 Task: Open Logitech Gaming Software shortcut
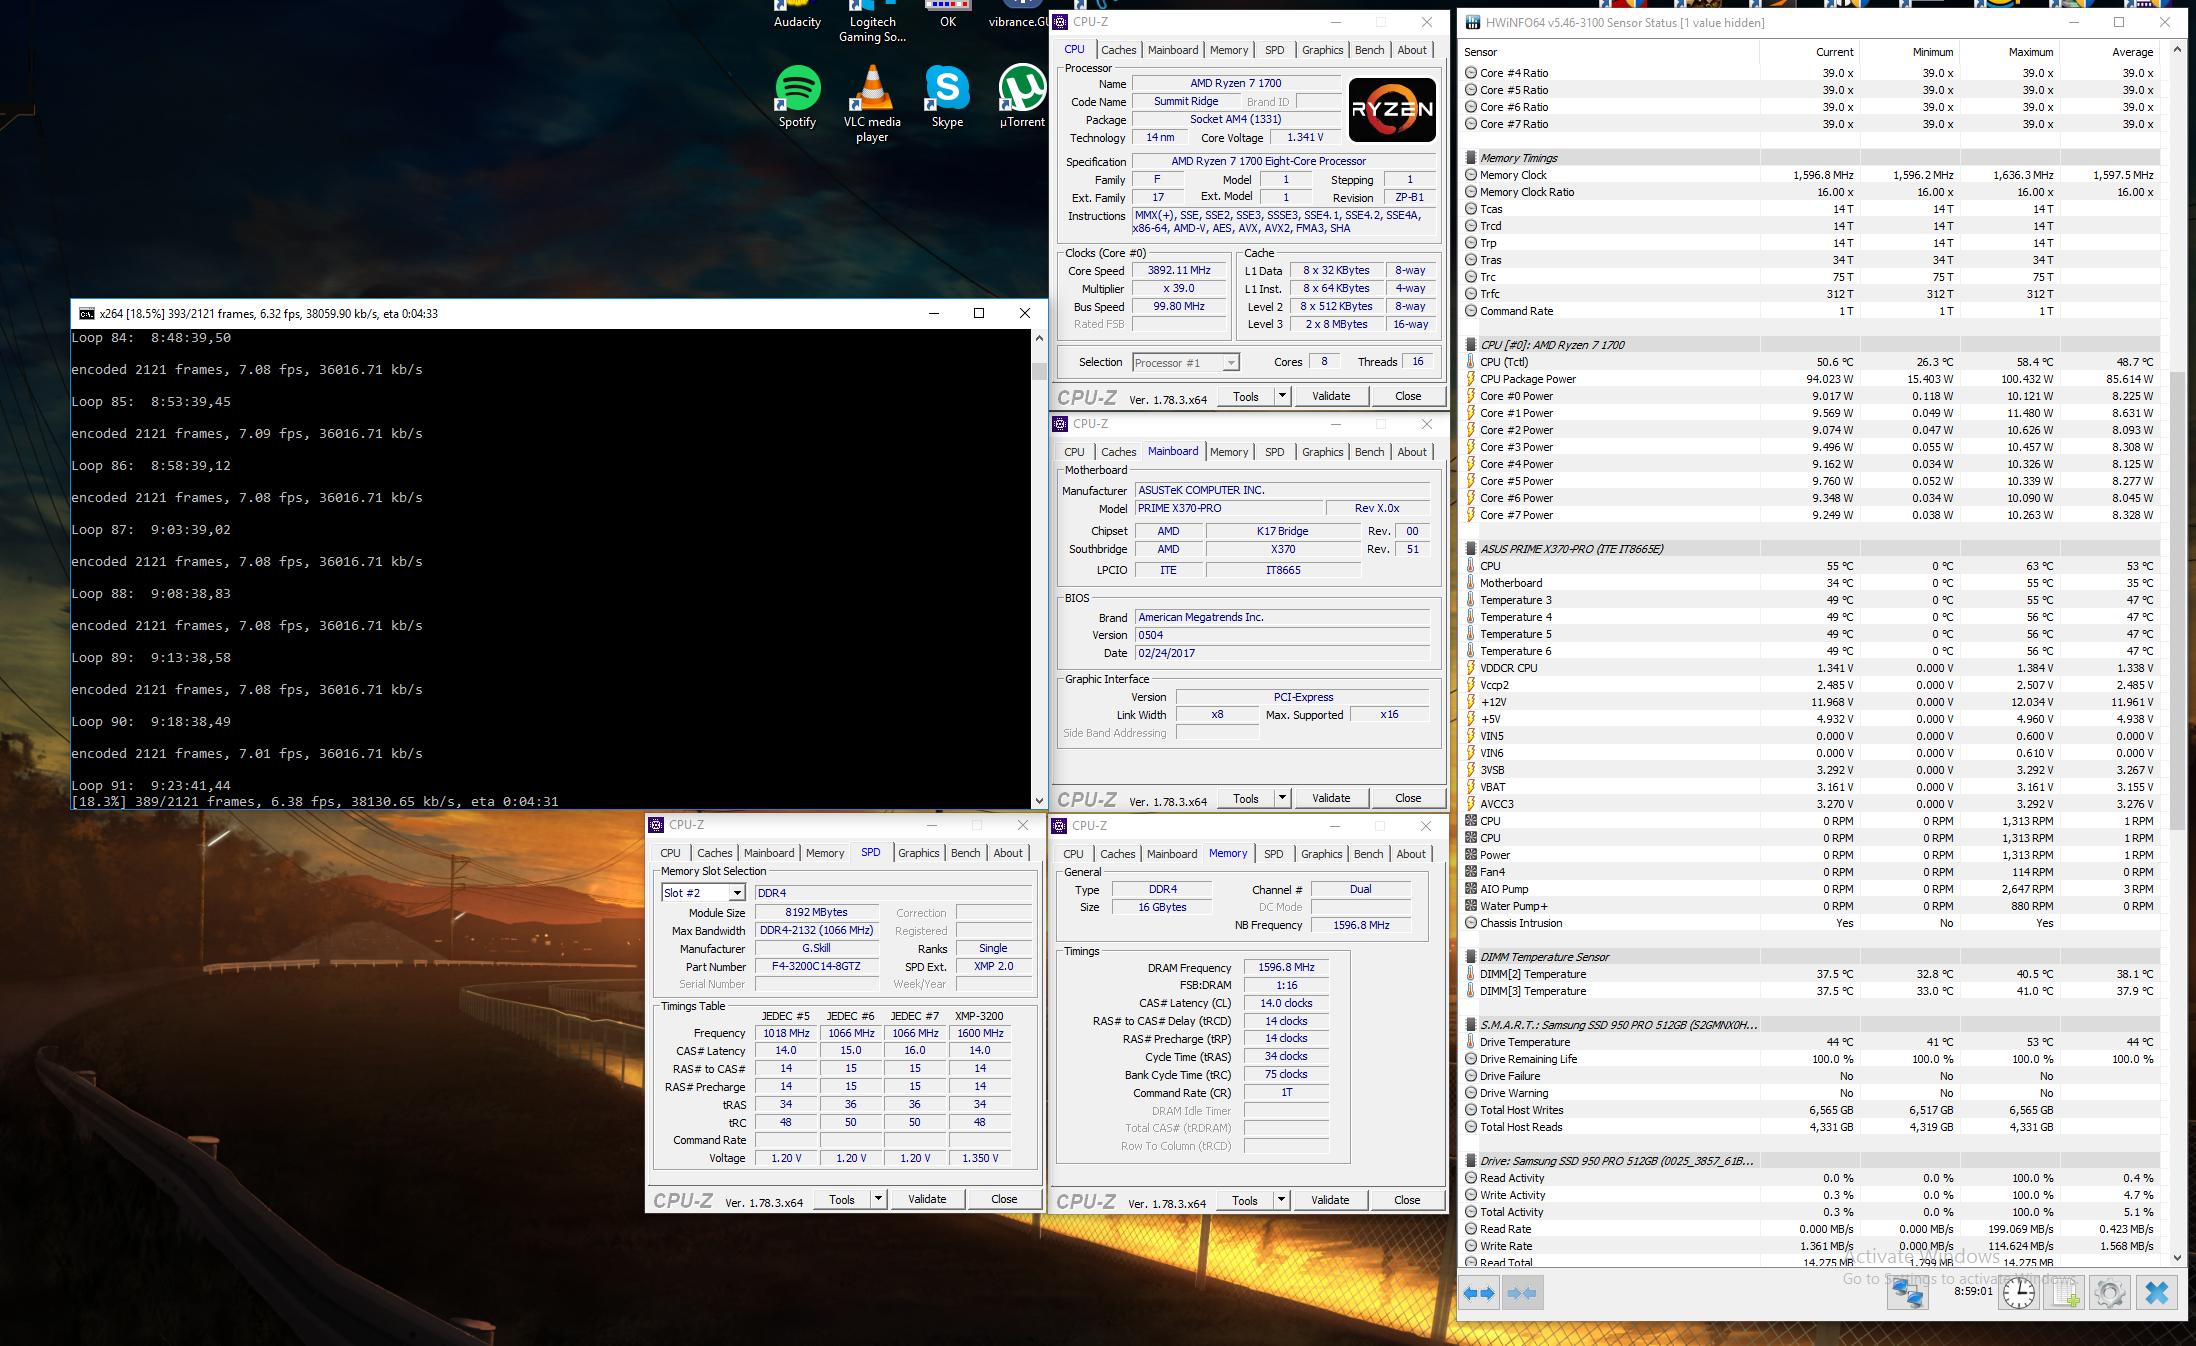[x=872, y=22]
